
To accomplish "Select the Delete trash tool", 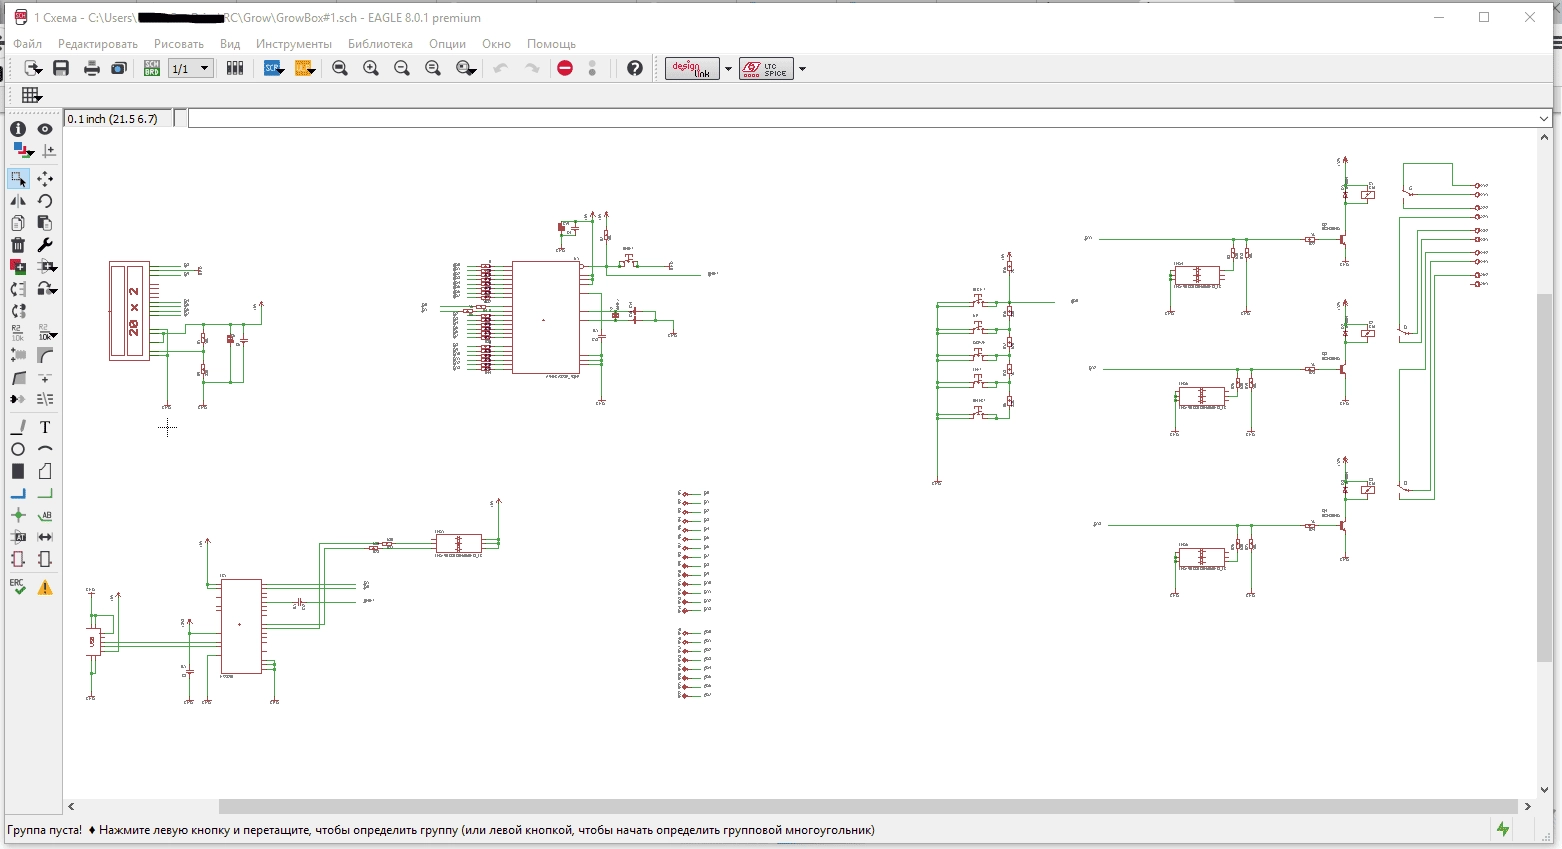I will (18, 245).
